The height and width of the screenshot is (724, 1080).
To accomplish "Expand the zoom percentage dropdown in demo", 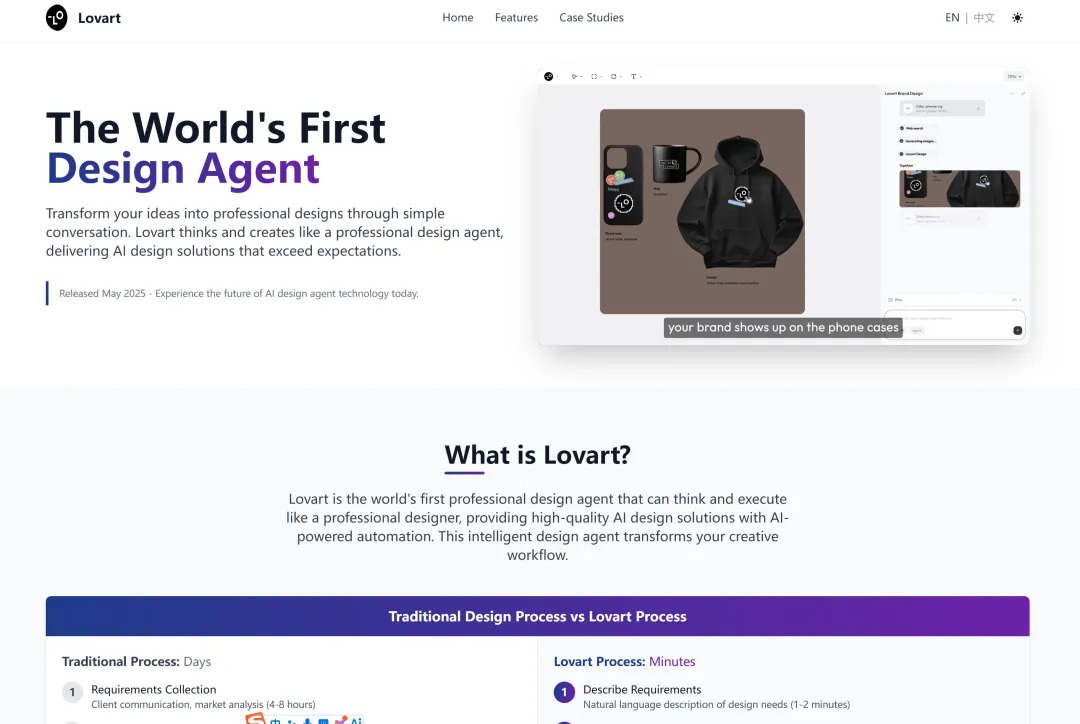I will click(1014, 76).
